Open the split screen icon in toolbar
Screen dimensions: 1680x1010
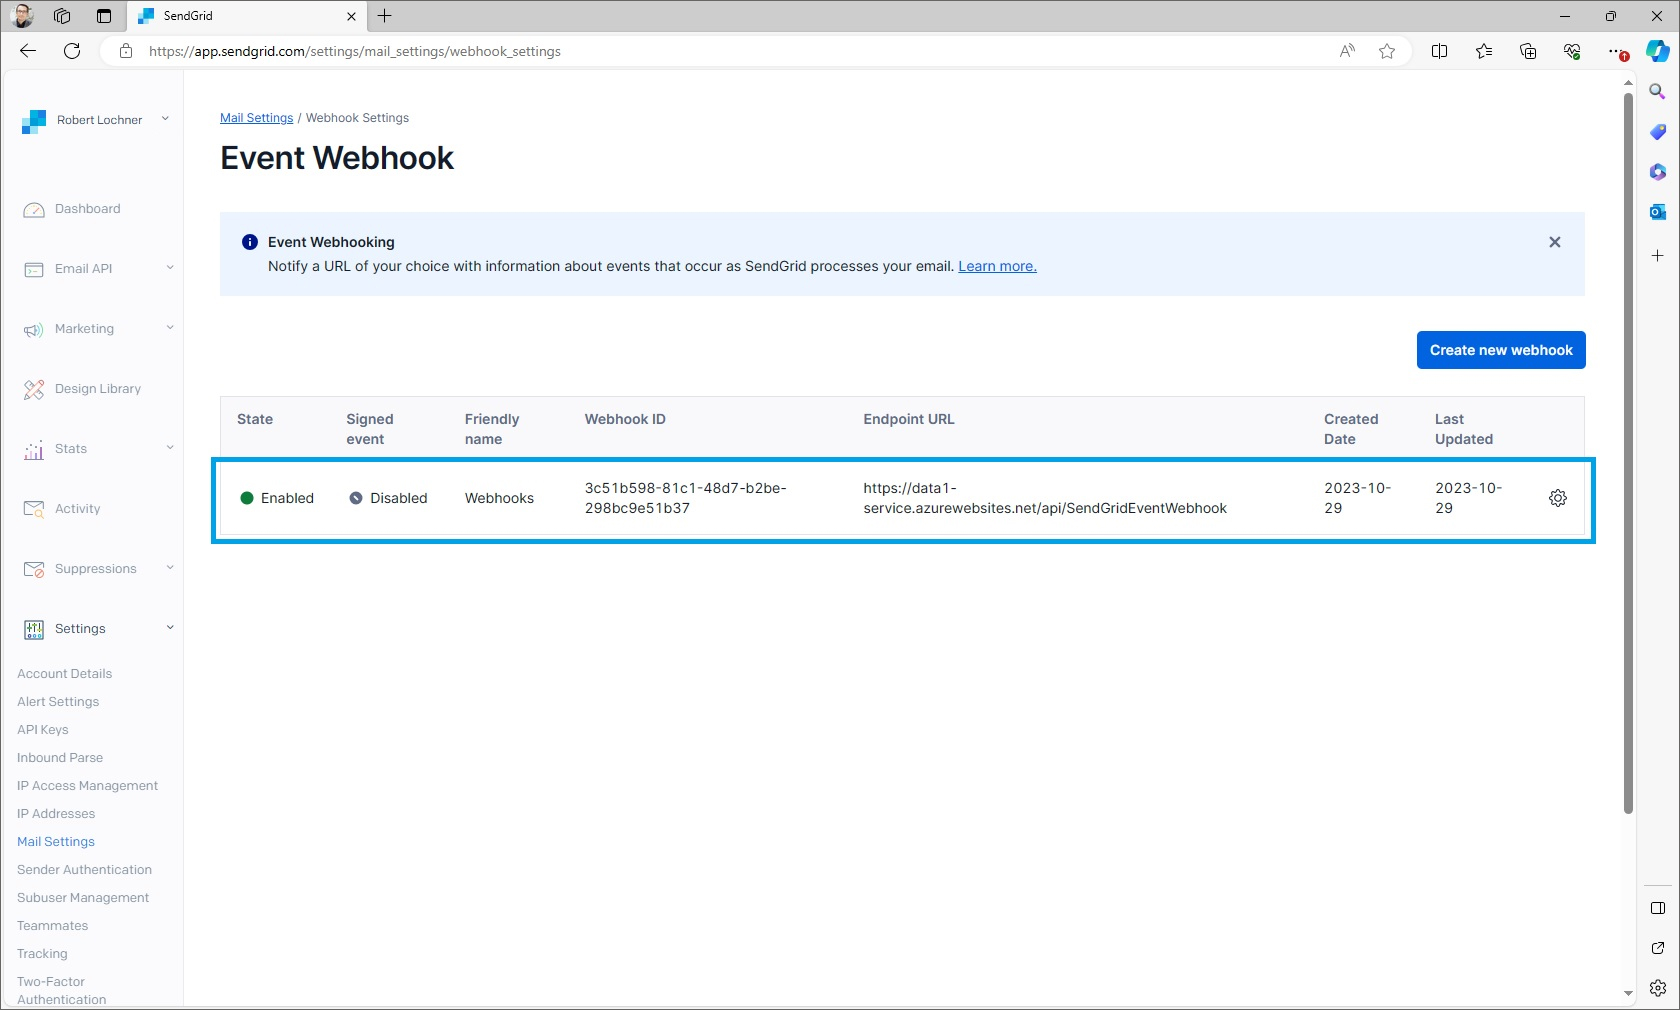pyautogui.click(x=1440, y=51)
